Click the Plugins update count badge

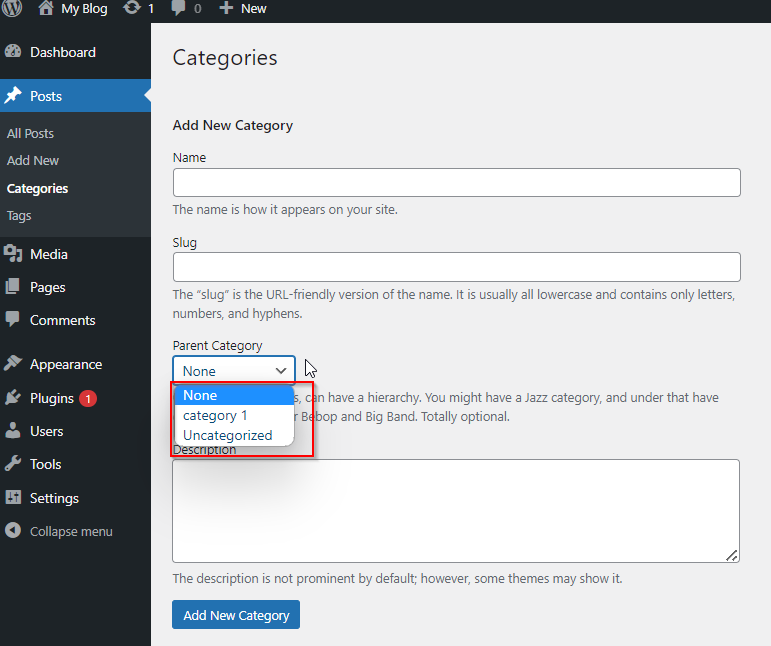coord(88,398)
